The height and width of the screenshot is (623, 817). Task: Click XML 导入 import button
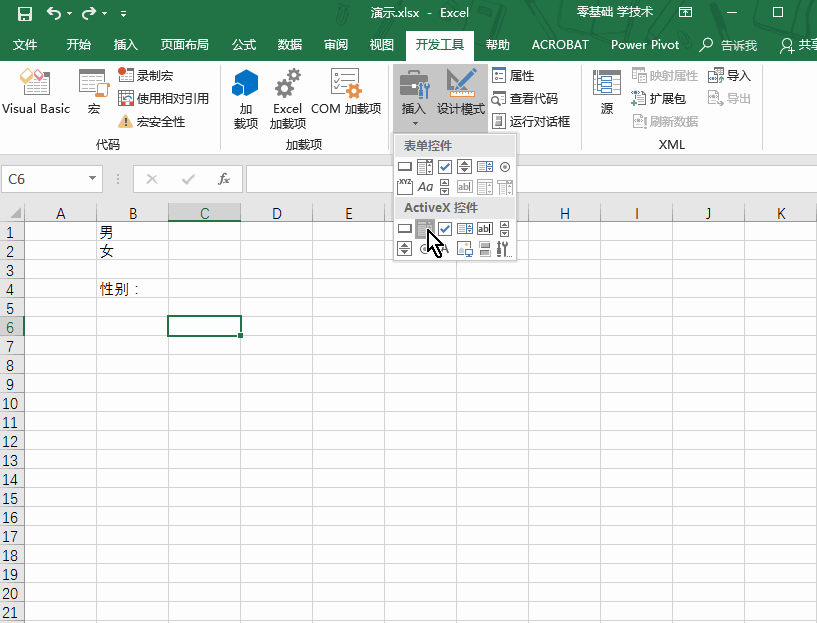729,76
